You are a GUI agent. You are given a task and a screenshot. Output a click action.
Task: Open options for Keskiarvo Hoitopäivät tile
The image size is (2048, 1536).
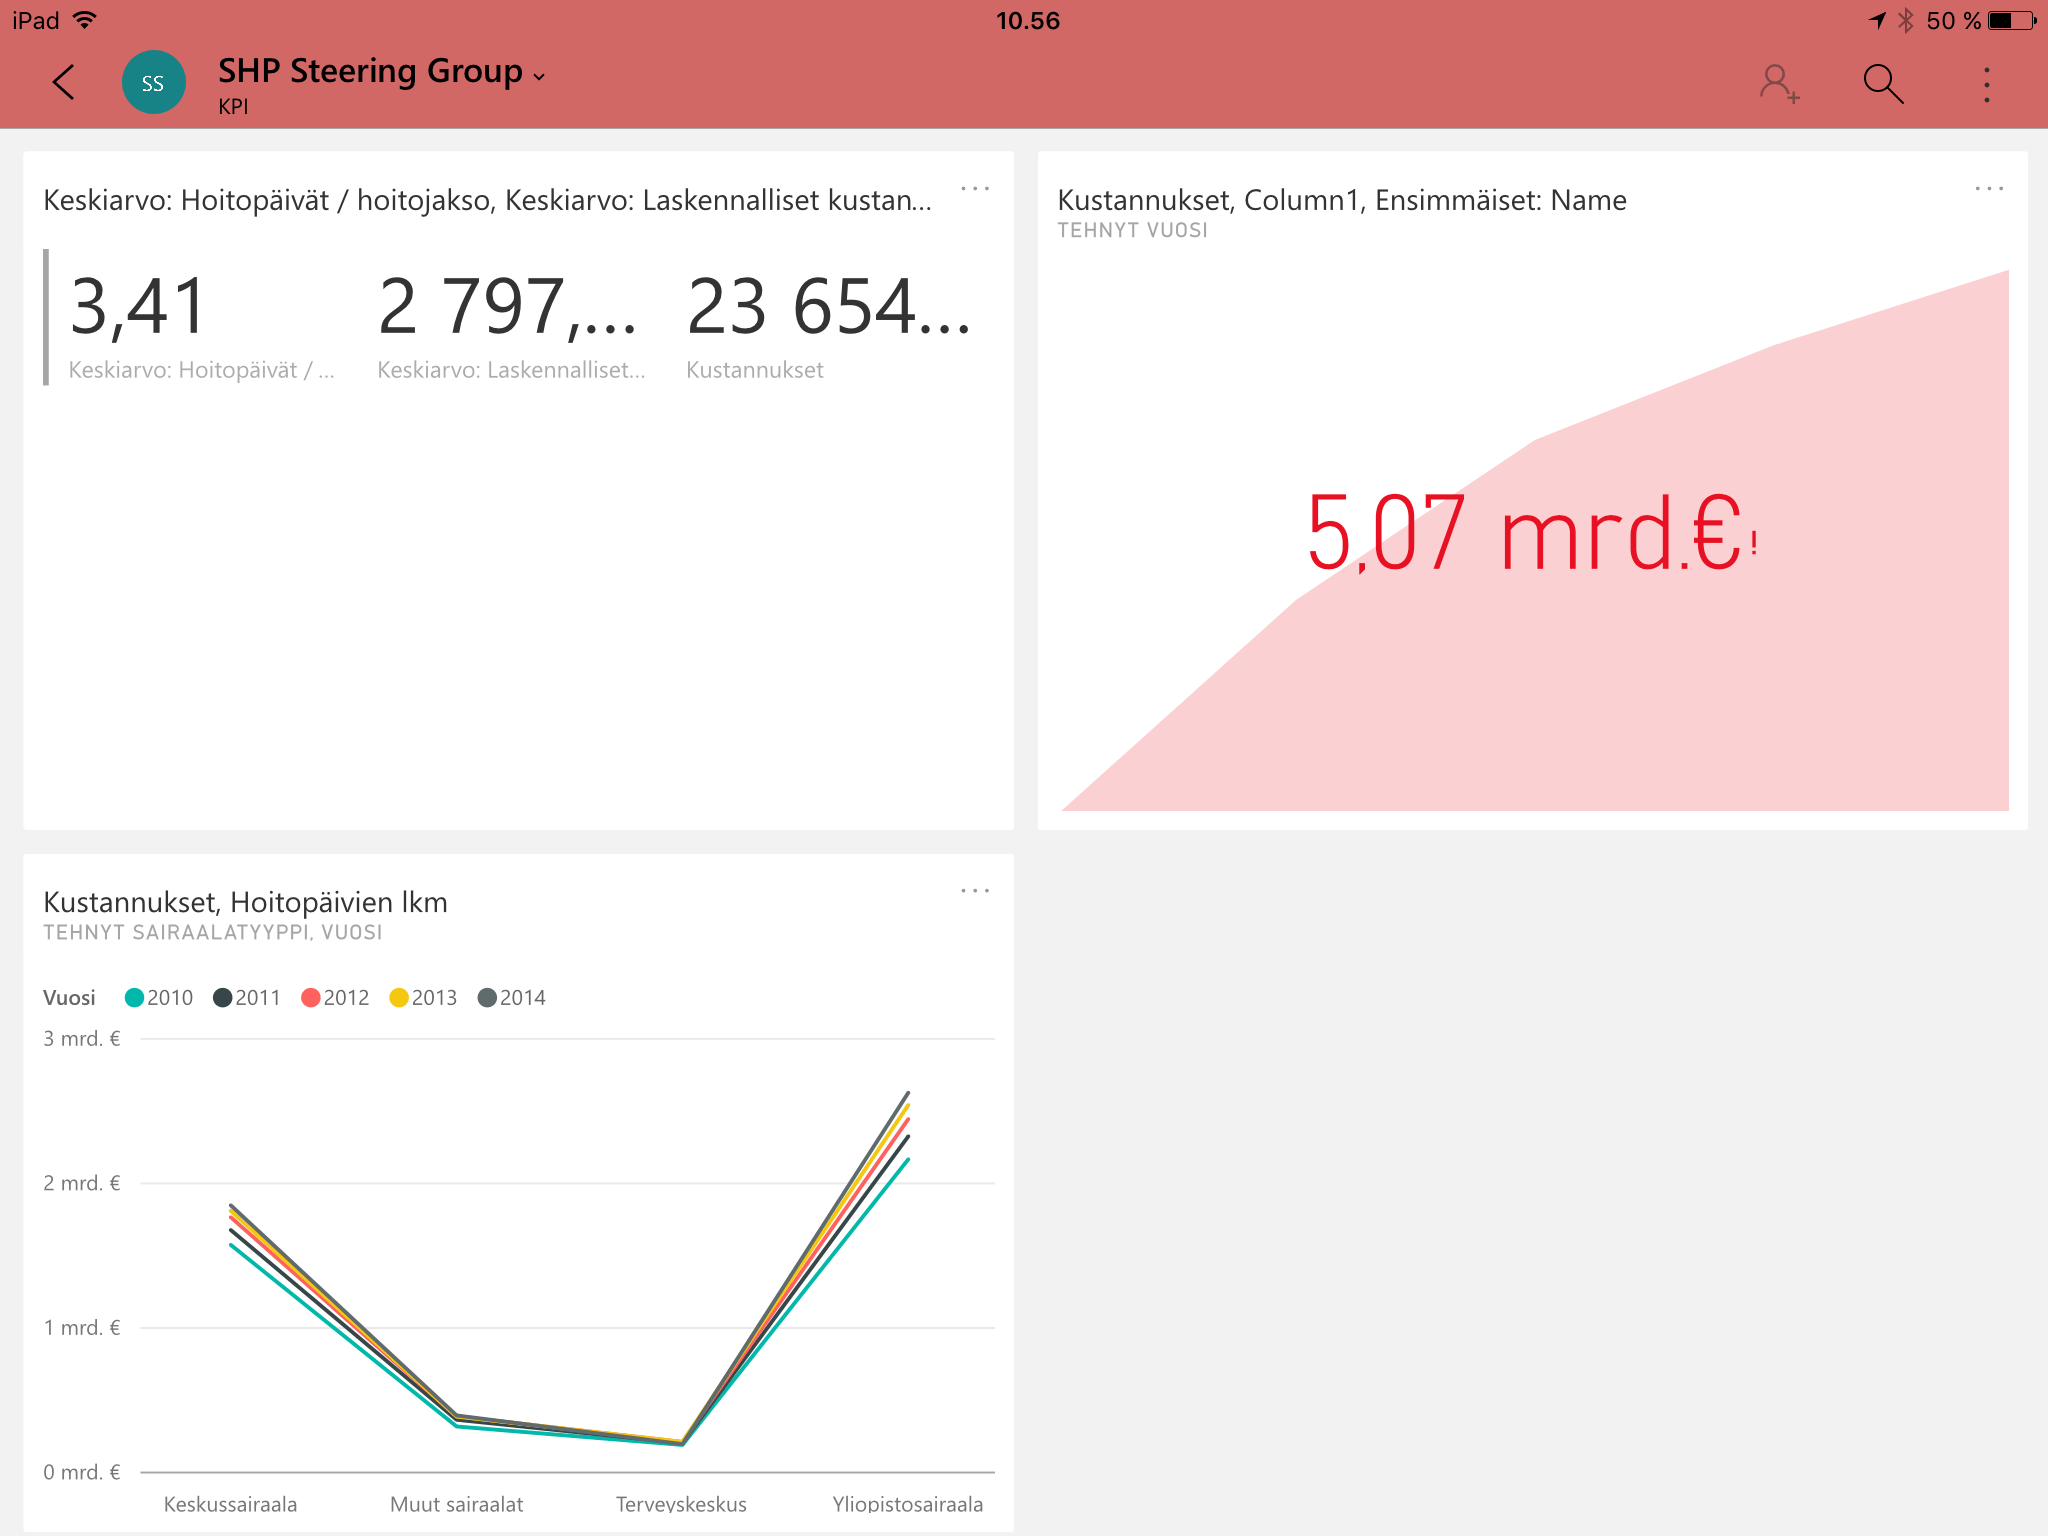(x=975, y=188)
